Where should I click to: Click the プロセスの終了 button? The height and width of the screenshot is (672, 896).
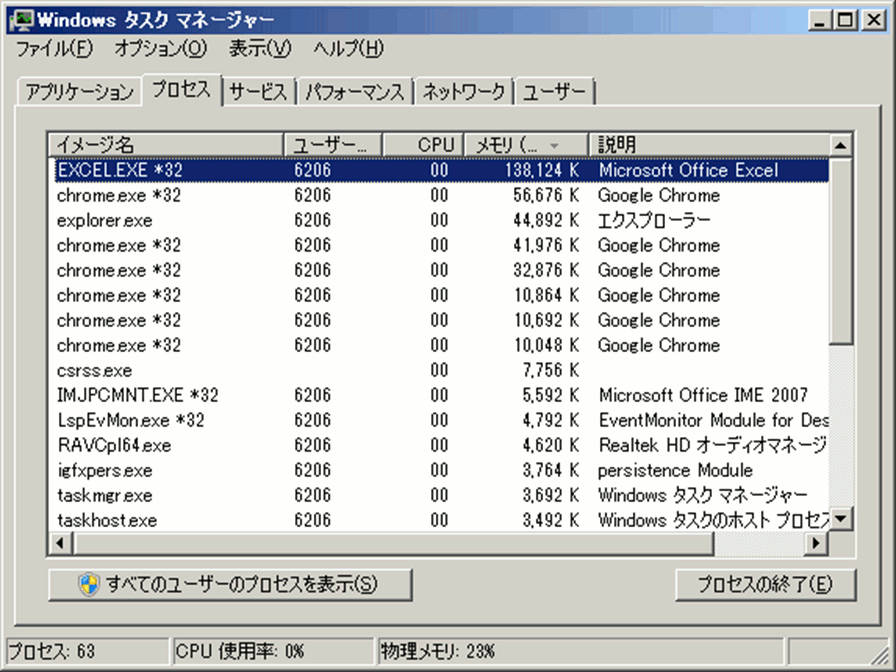tap(765, 584)
